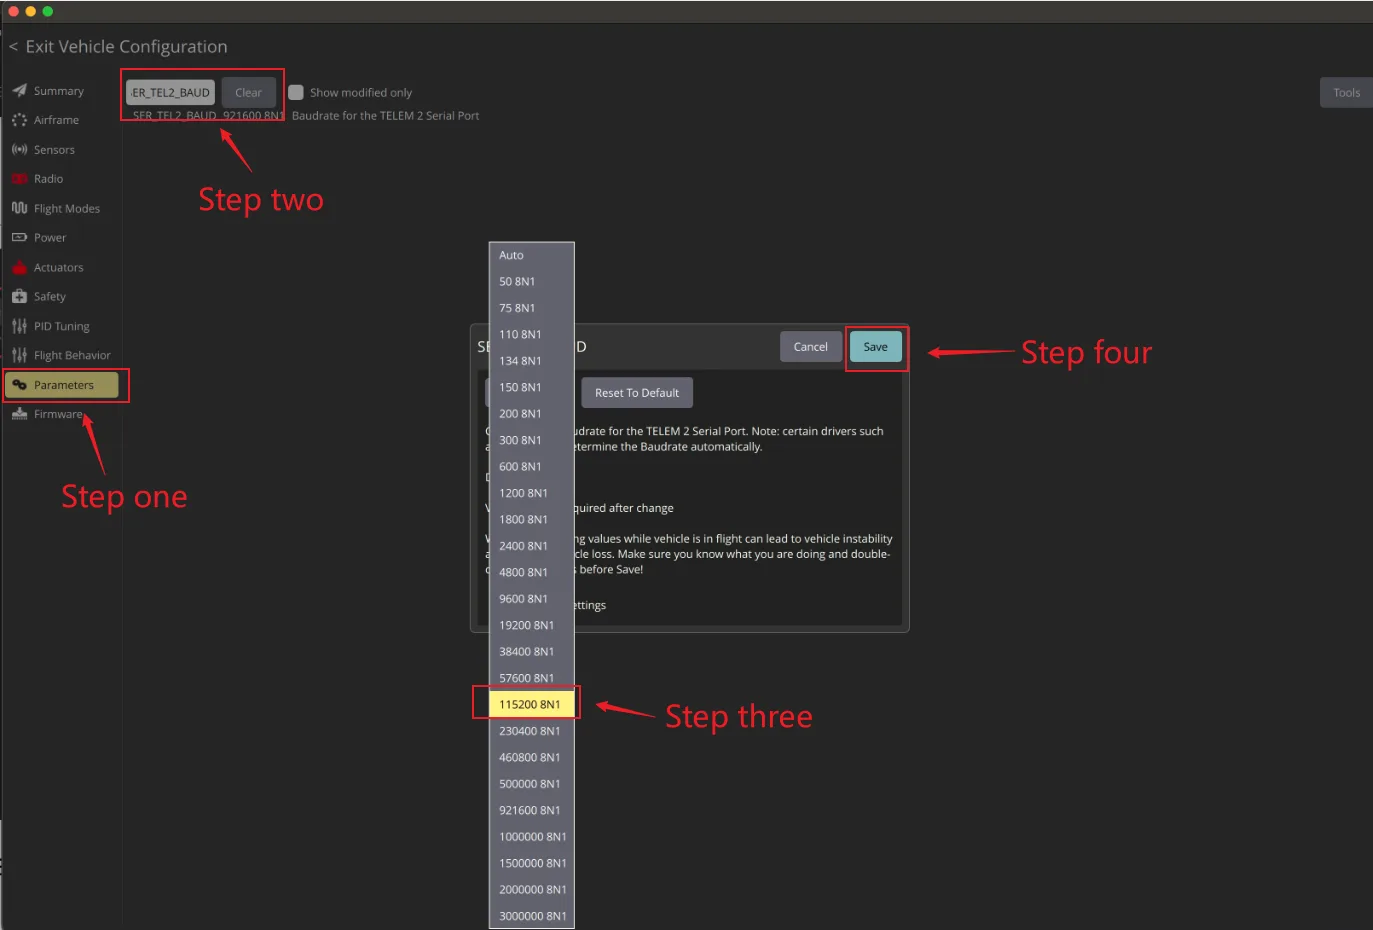The height and width of the screenshot is (930, 1373).
Task: Click the PID Tuning sliders icon
Action: click(19, 326)
